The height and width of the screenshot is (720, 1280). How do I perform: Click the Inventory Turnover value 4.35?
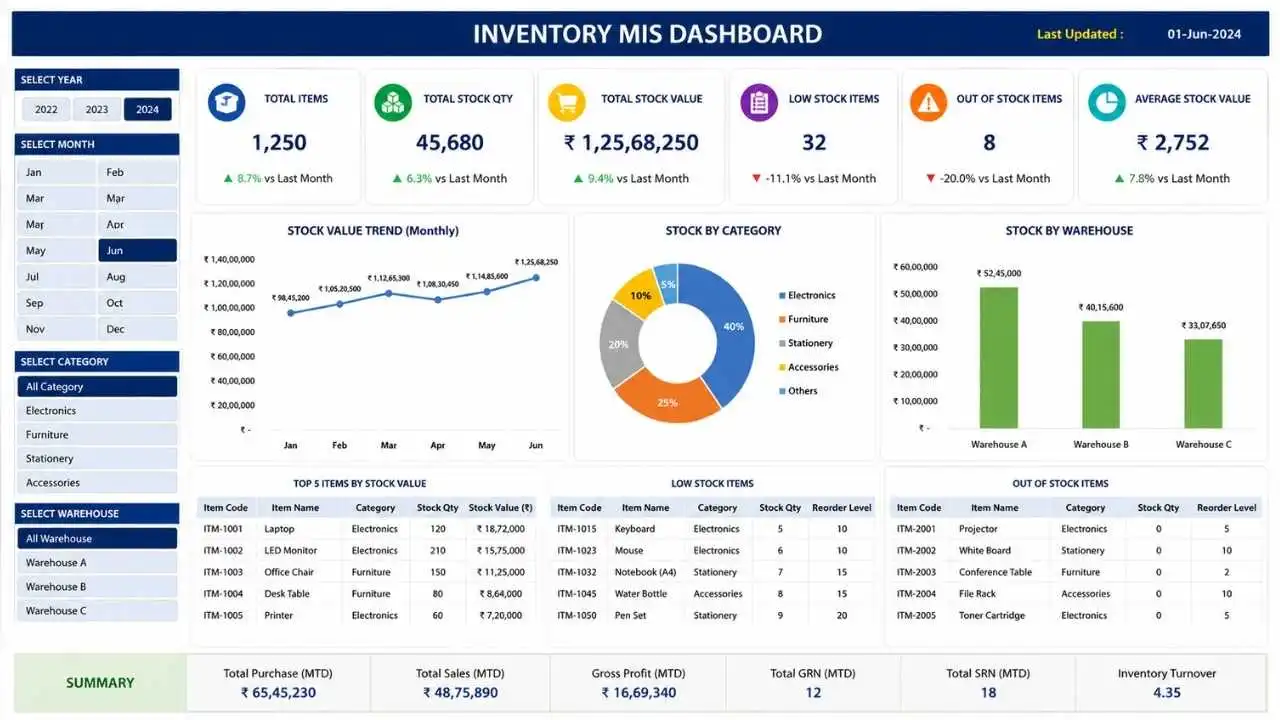pyautogui.click(x=1167, y=693)
